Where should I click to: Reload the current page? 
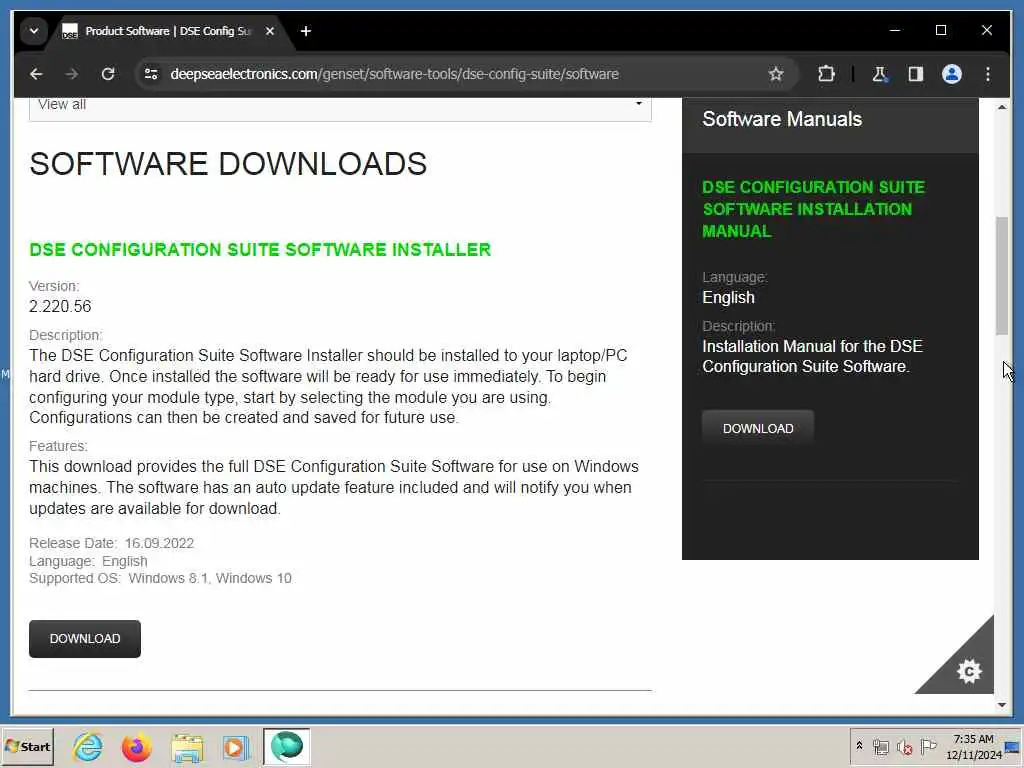point(108,74)
